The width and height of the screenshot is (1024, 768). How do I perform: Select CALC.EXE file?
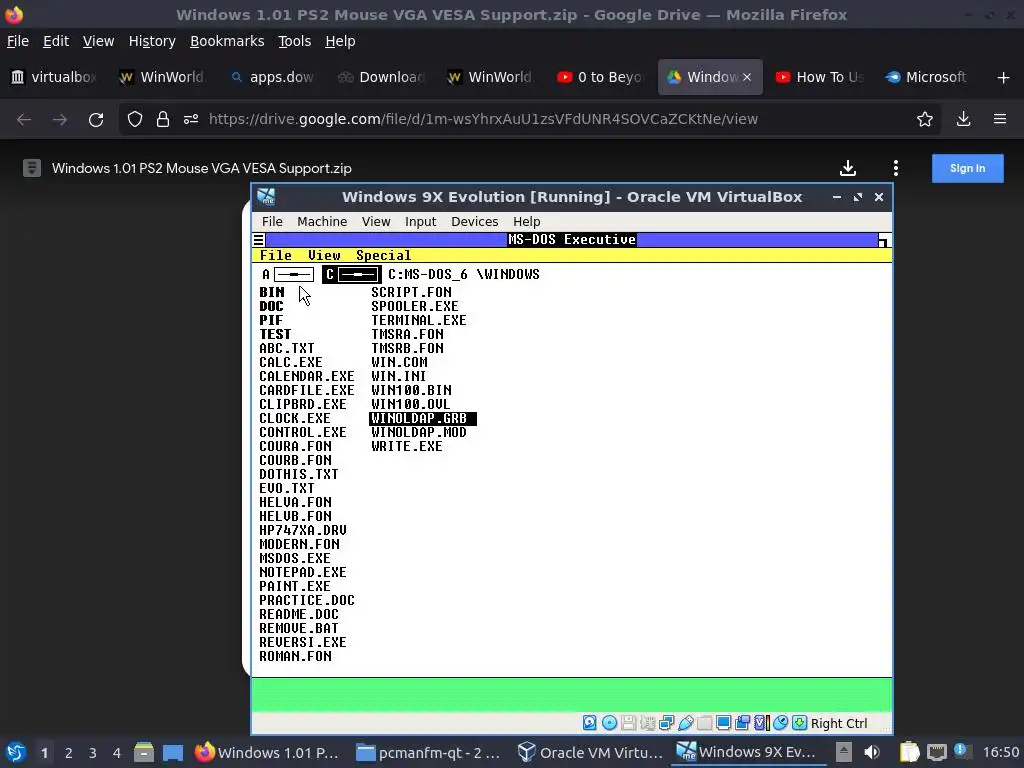pos(291,362)
